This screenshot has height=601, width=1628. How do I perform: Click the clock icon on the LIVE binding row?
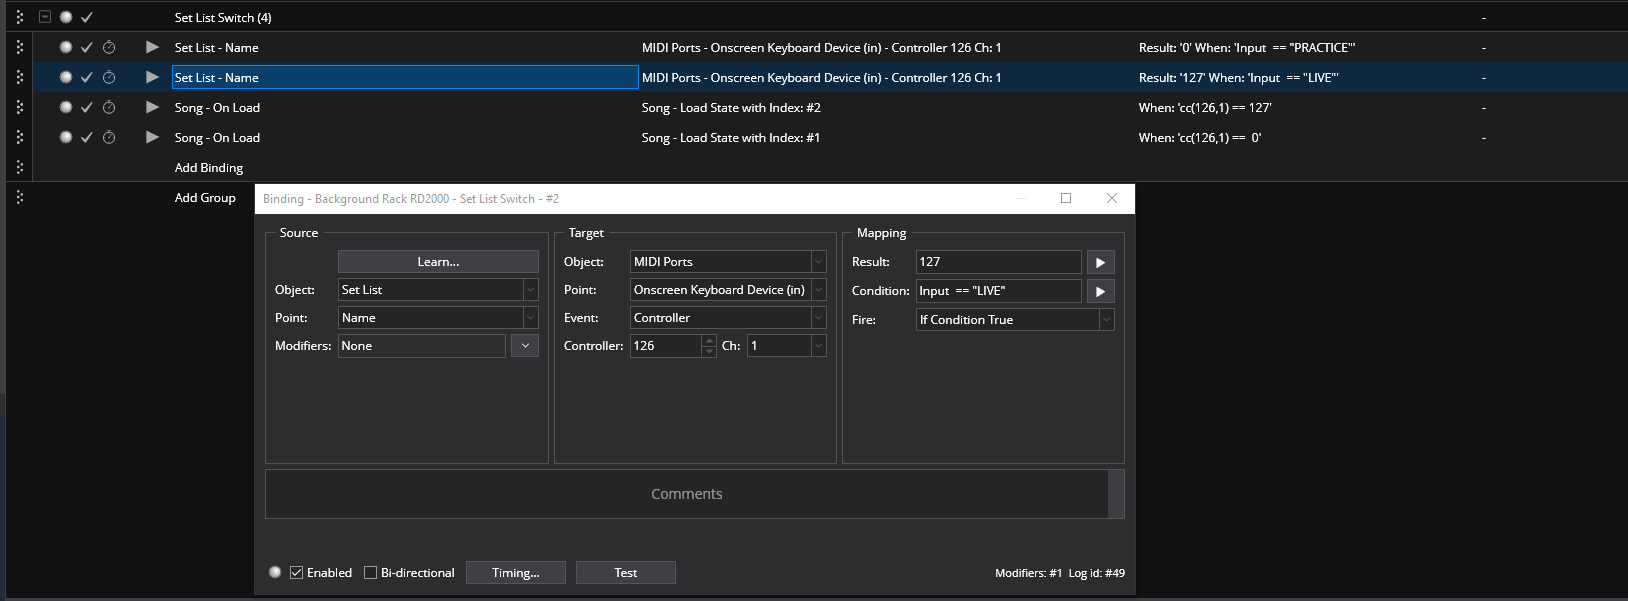point(109,77)
